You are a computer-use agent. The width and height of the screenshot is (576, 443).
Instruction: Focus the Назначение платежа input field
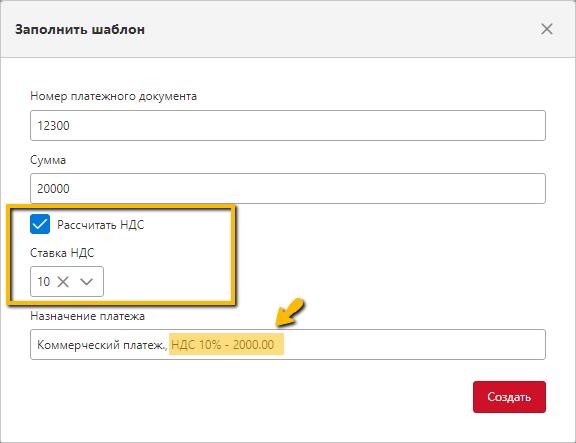point(288,345)
